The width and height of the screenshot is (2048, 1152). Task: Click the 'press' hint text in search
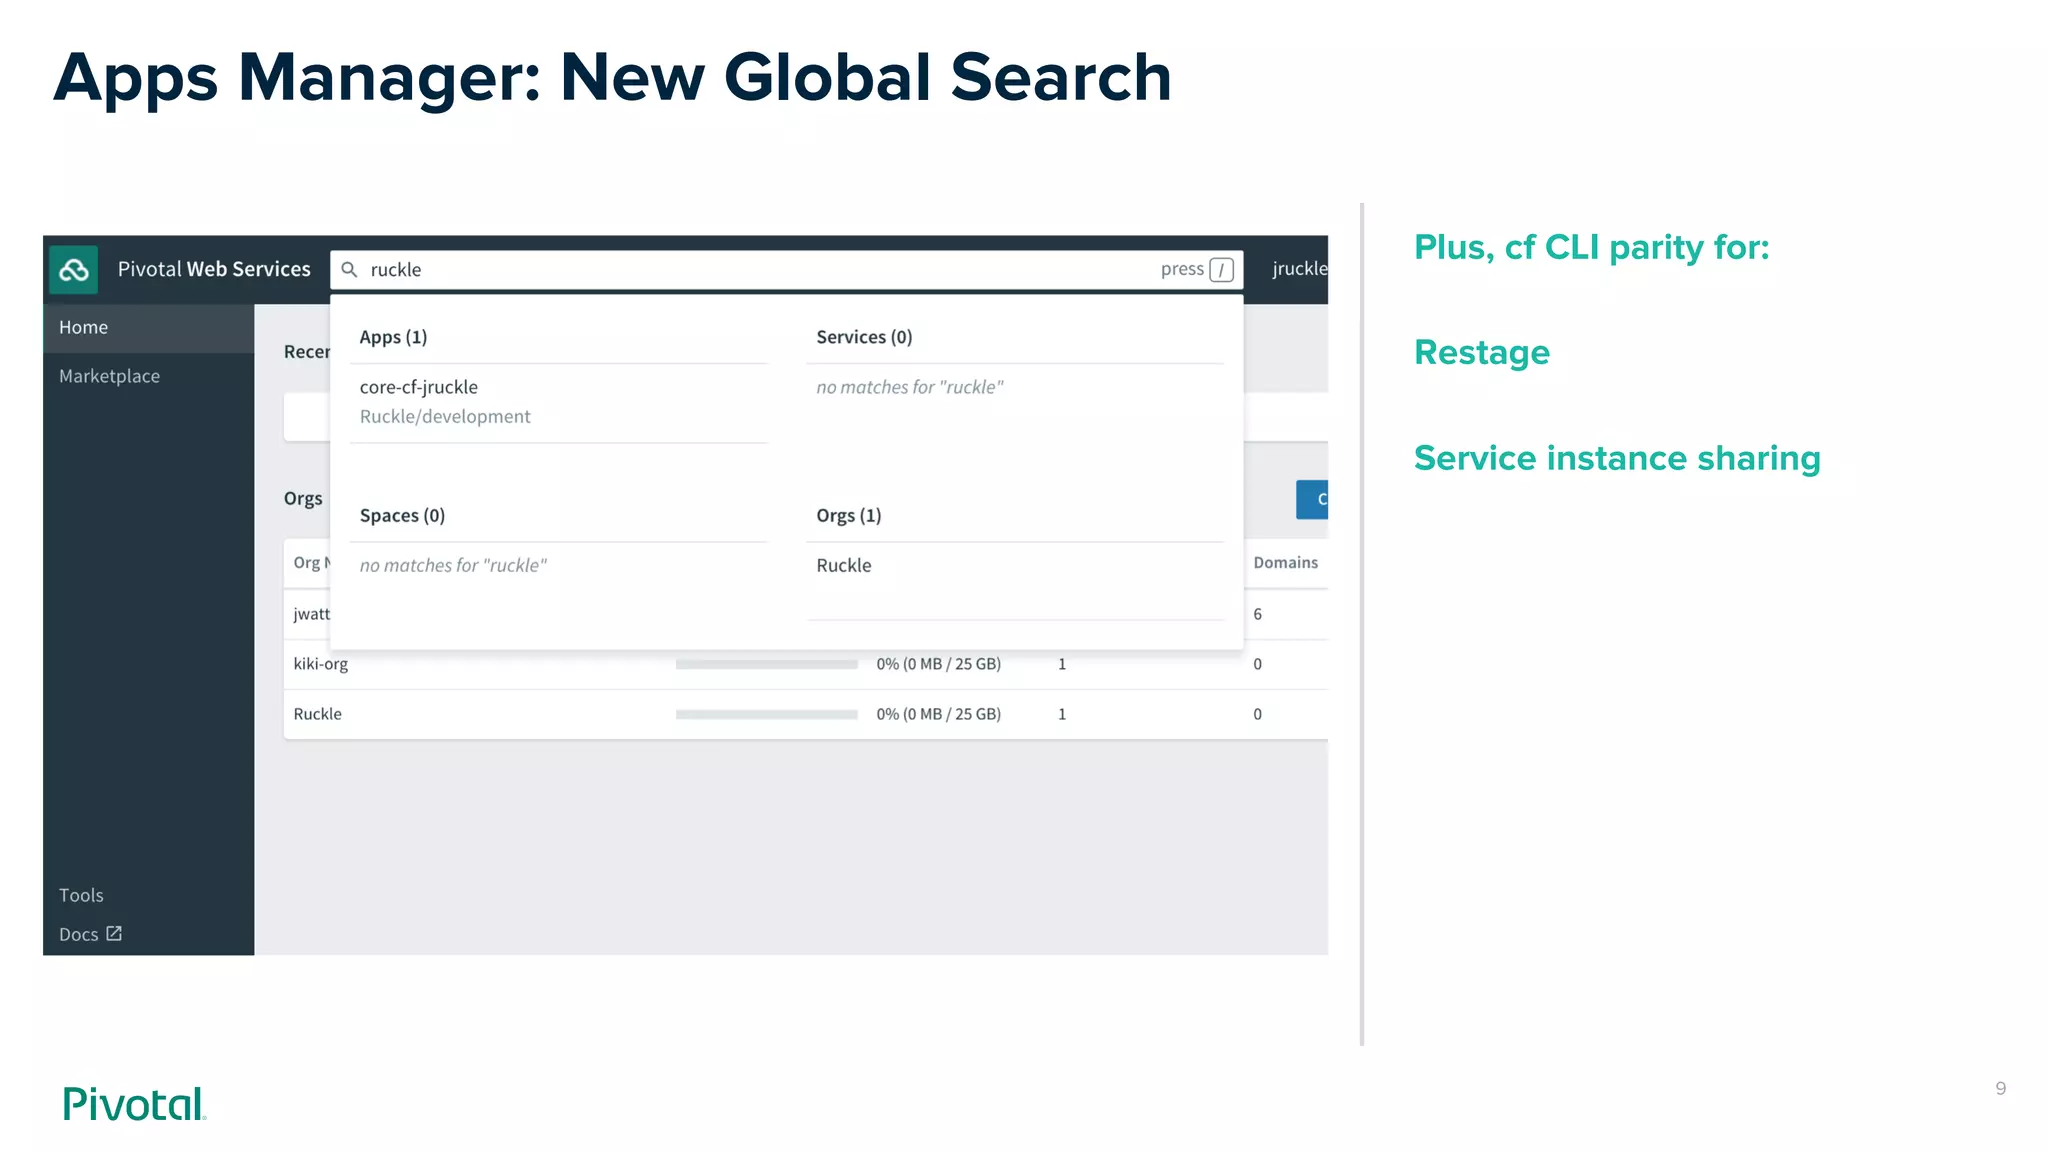coord(1182,269)
